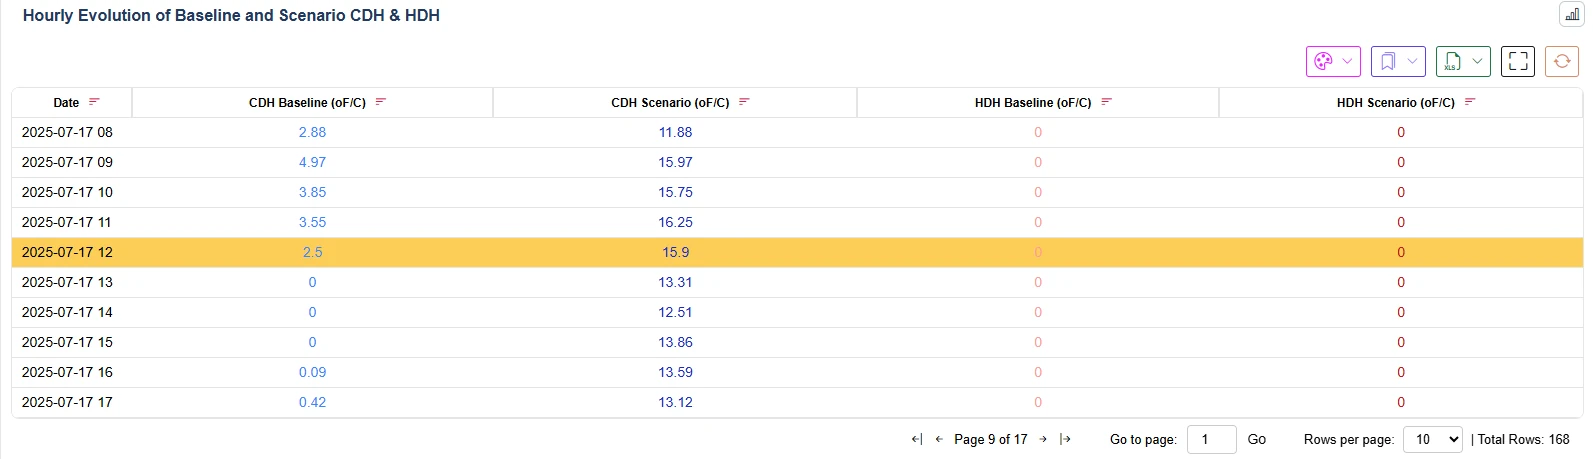Image resolution: width=1593 pixels, height=459 pixels.
Task: Click the Date column header
Action: [x=66, y=103]
